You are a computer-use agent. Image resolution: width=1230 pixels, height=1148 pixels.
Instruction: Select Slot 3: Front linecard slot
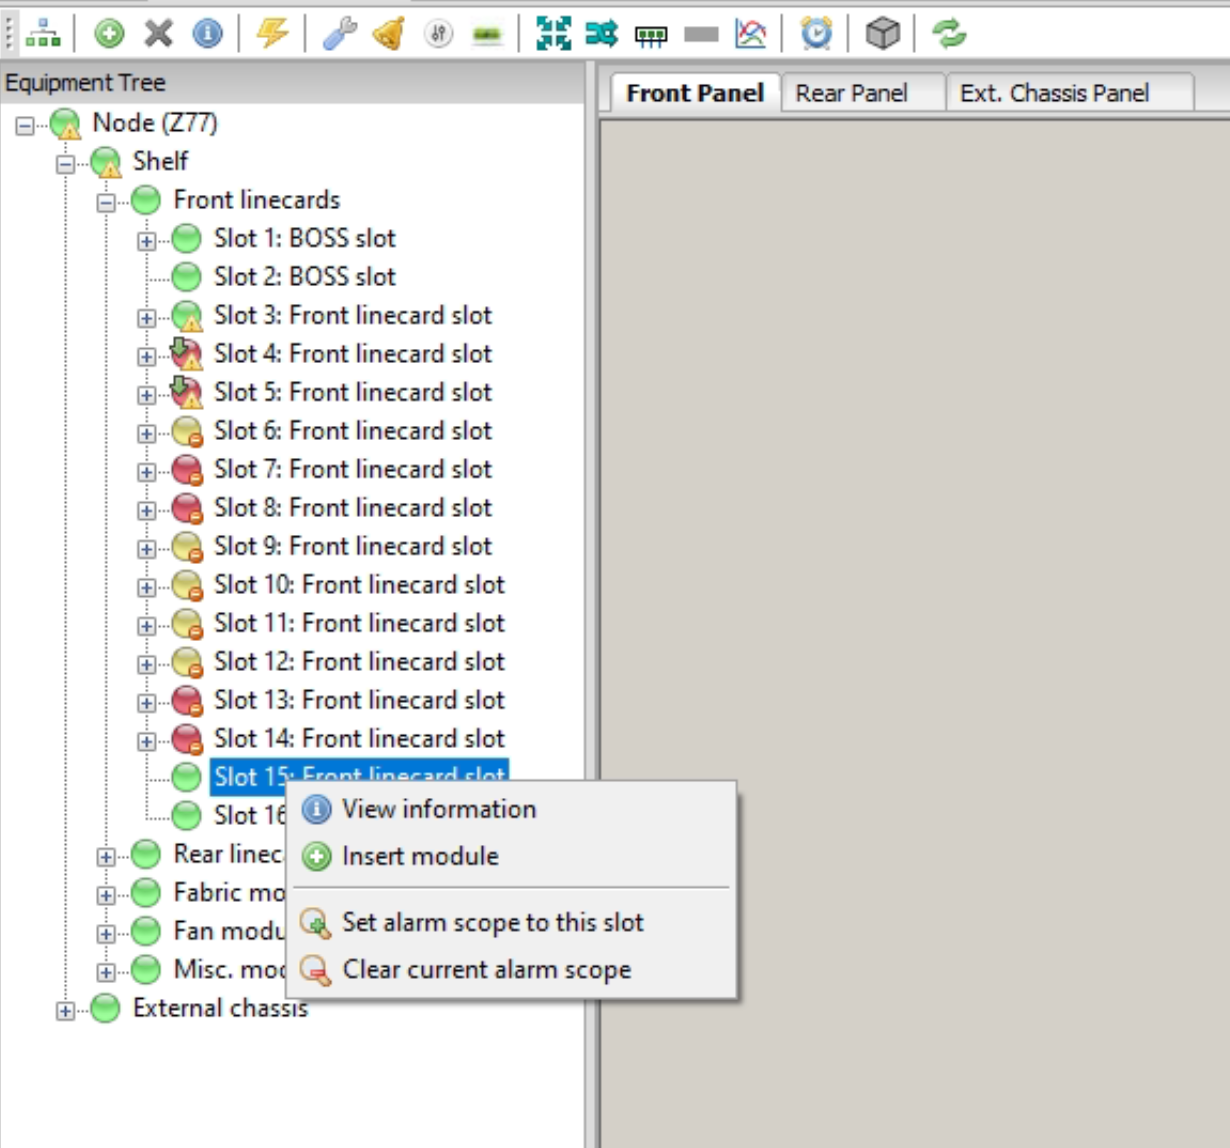tap(352, 315)
